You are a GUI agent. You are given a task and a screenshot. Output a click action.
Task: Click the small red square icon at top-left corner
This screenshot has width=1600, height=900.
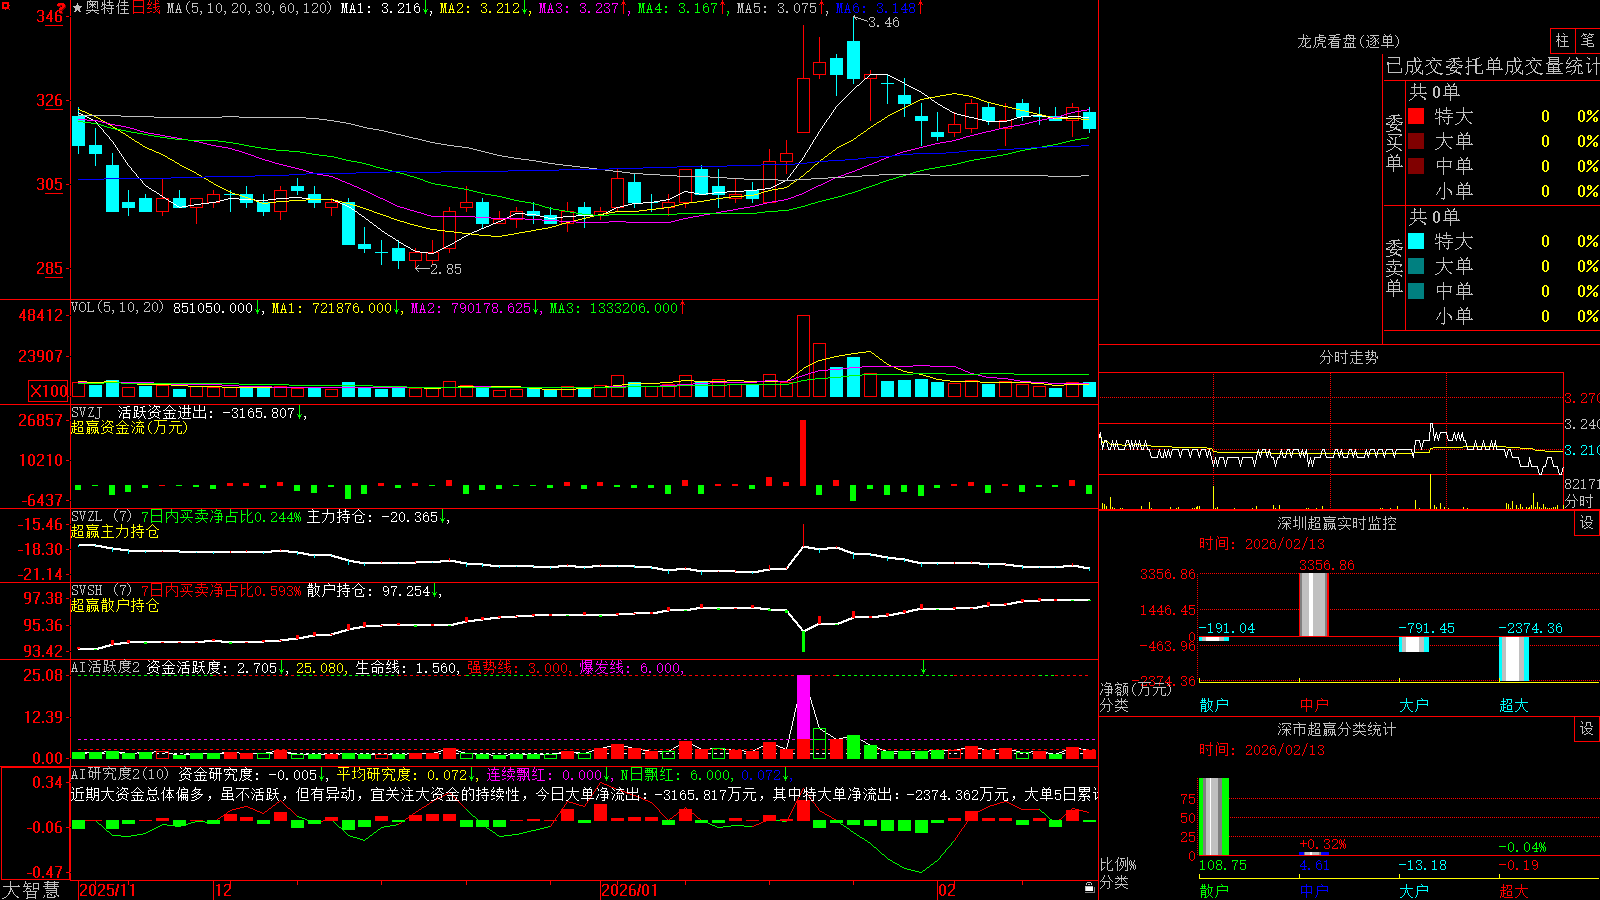click(6, 6)
